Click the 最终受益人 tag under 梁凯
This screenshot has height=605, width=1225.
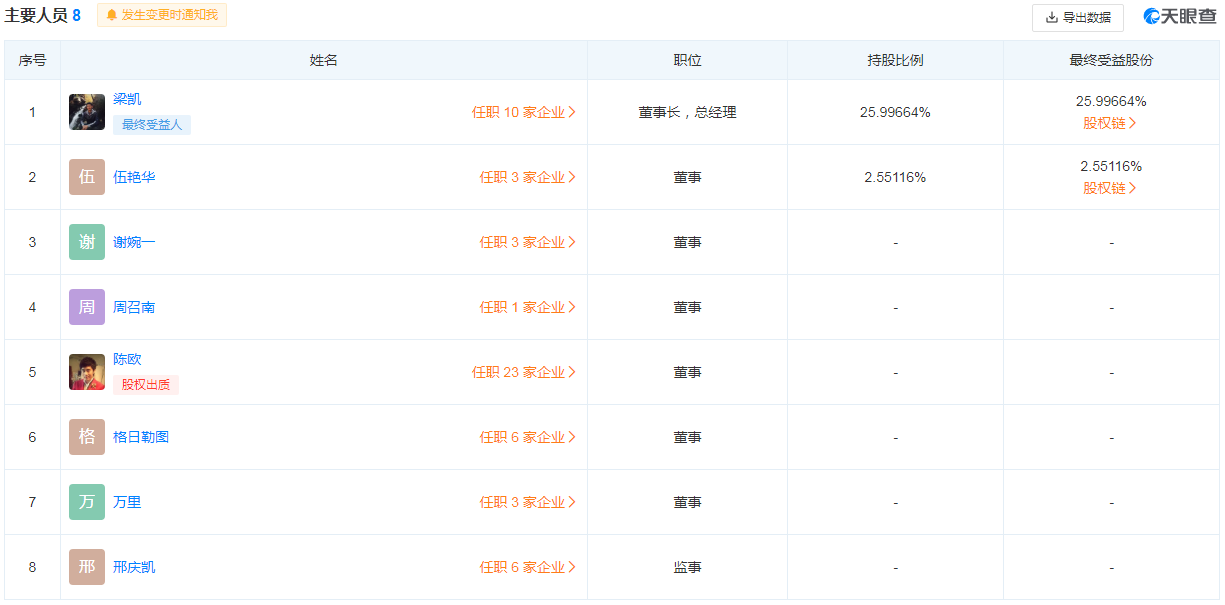pos(152,125)
